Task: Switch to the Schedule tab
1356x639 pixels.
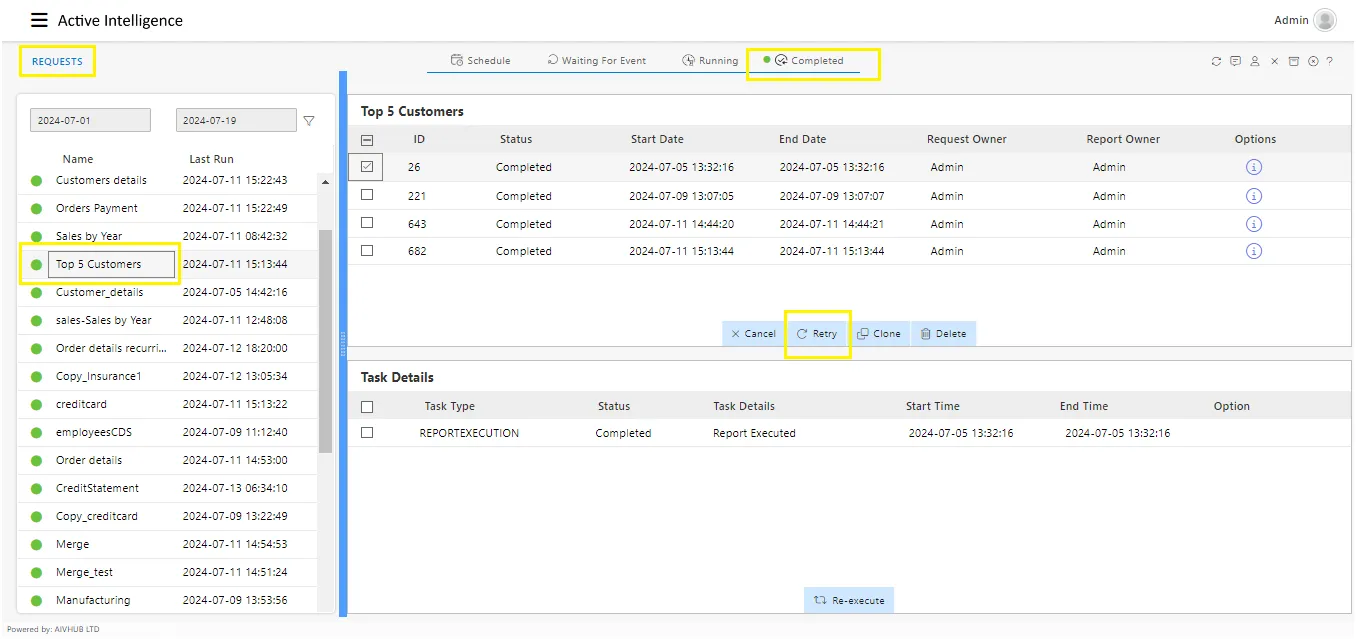Action: [480, 61]
